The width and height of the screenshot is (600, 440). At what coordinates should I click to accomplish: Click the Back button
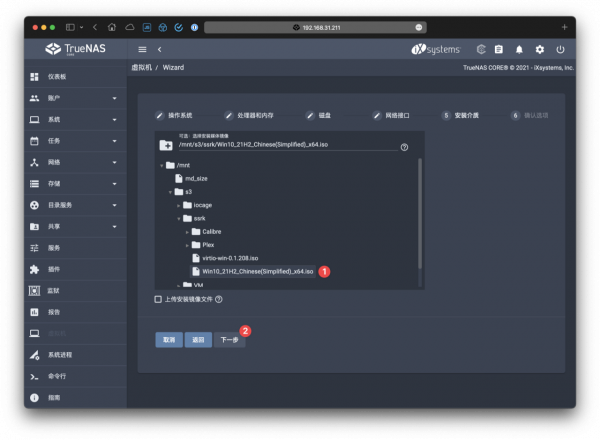(198, 340)
